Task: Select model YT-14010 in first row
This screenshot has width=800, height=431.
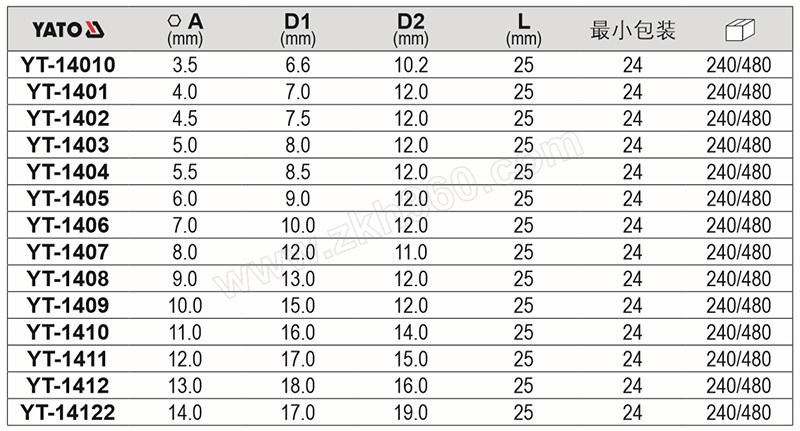Action: click(x=68, y=65)
